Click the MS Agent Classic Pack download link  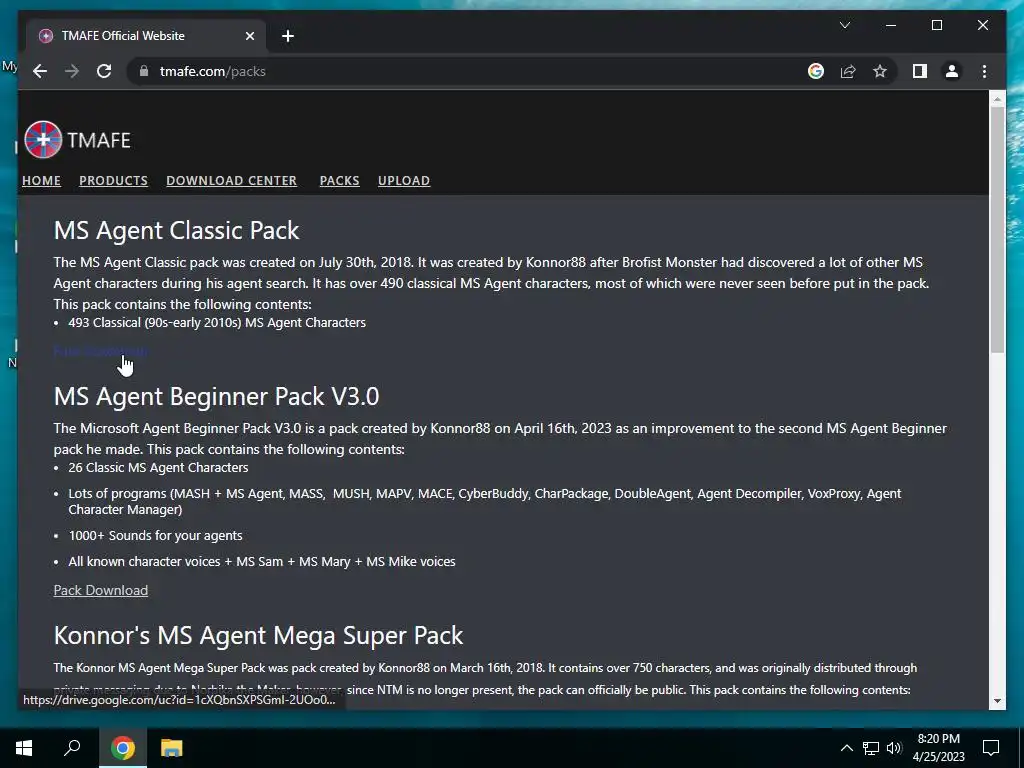pyautogui.click(x=101, y=351)
